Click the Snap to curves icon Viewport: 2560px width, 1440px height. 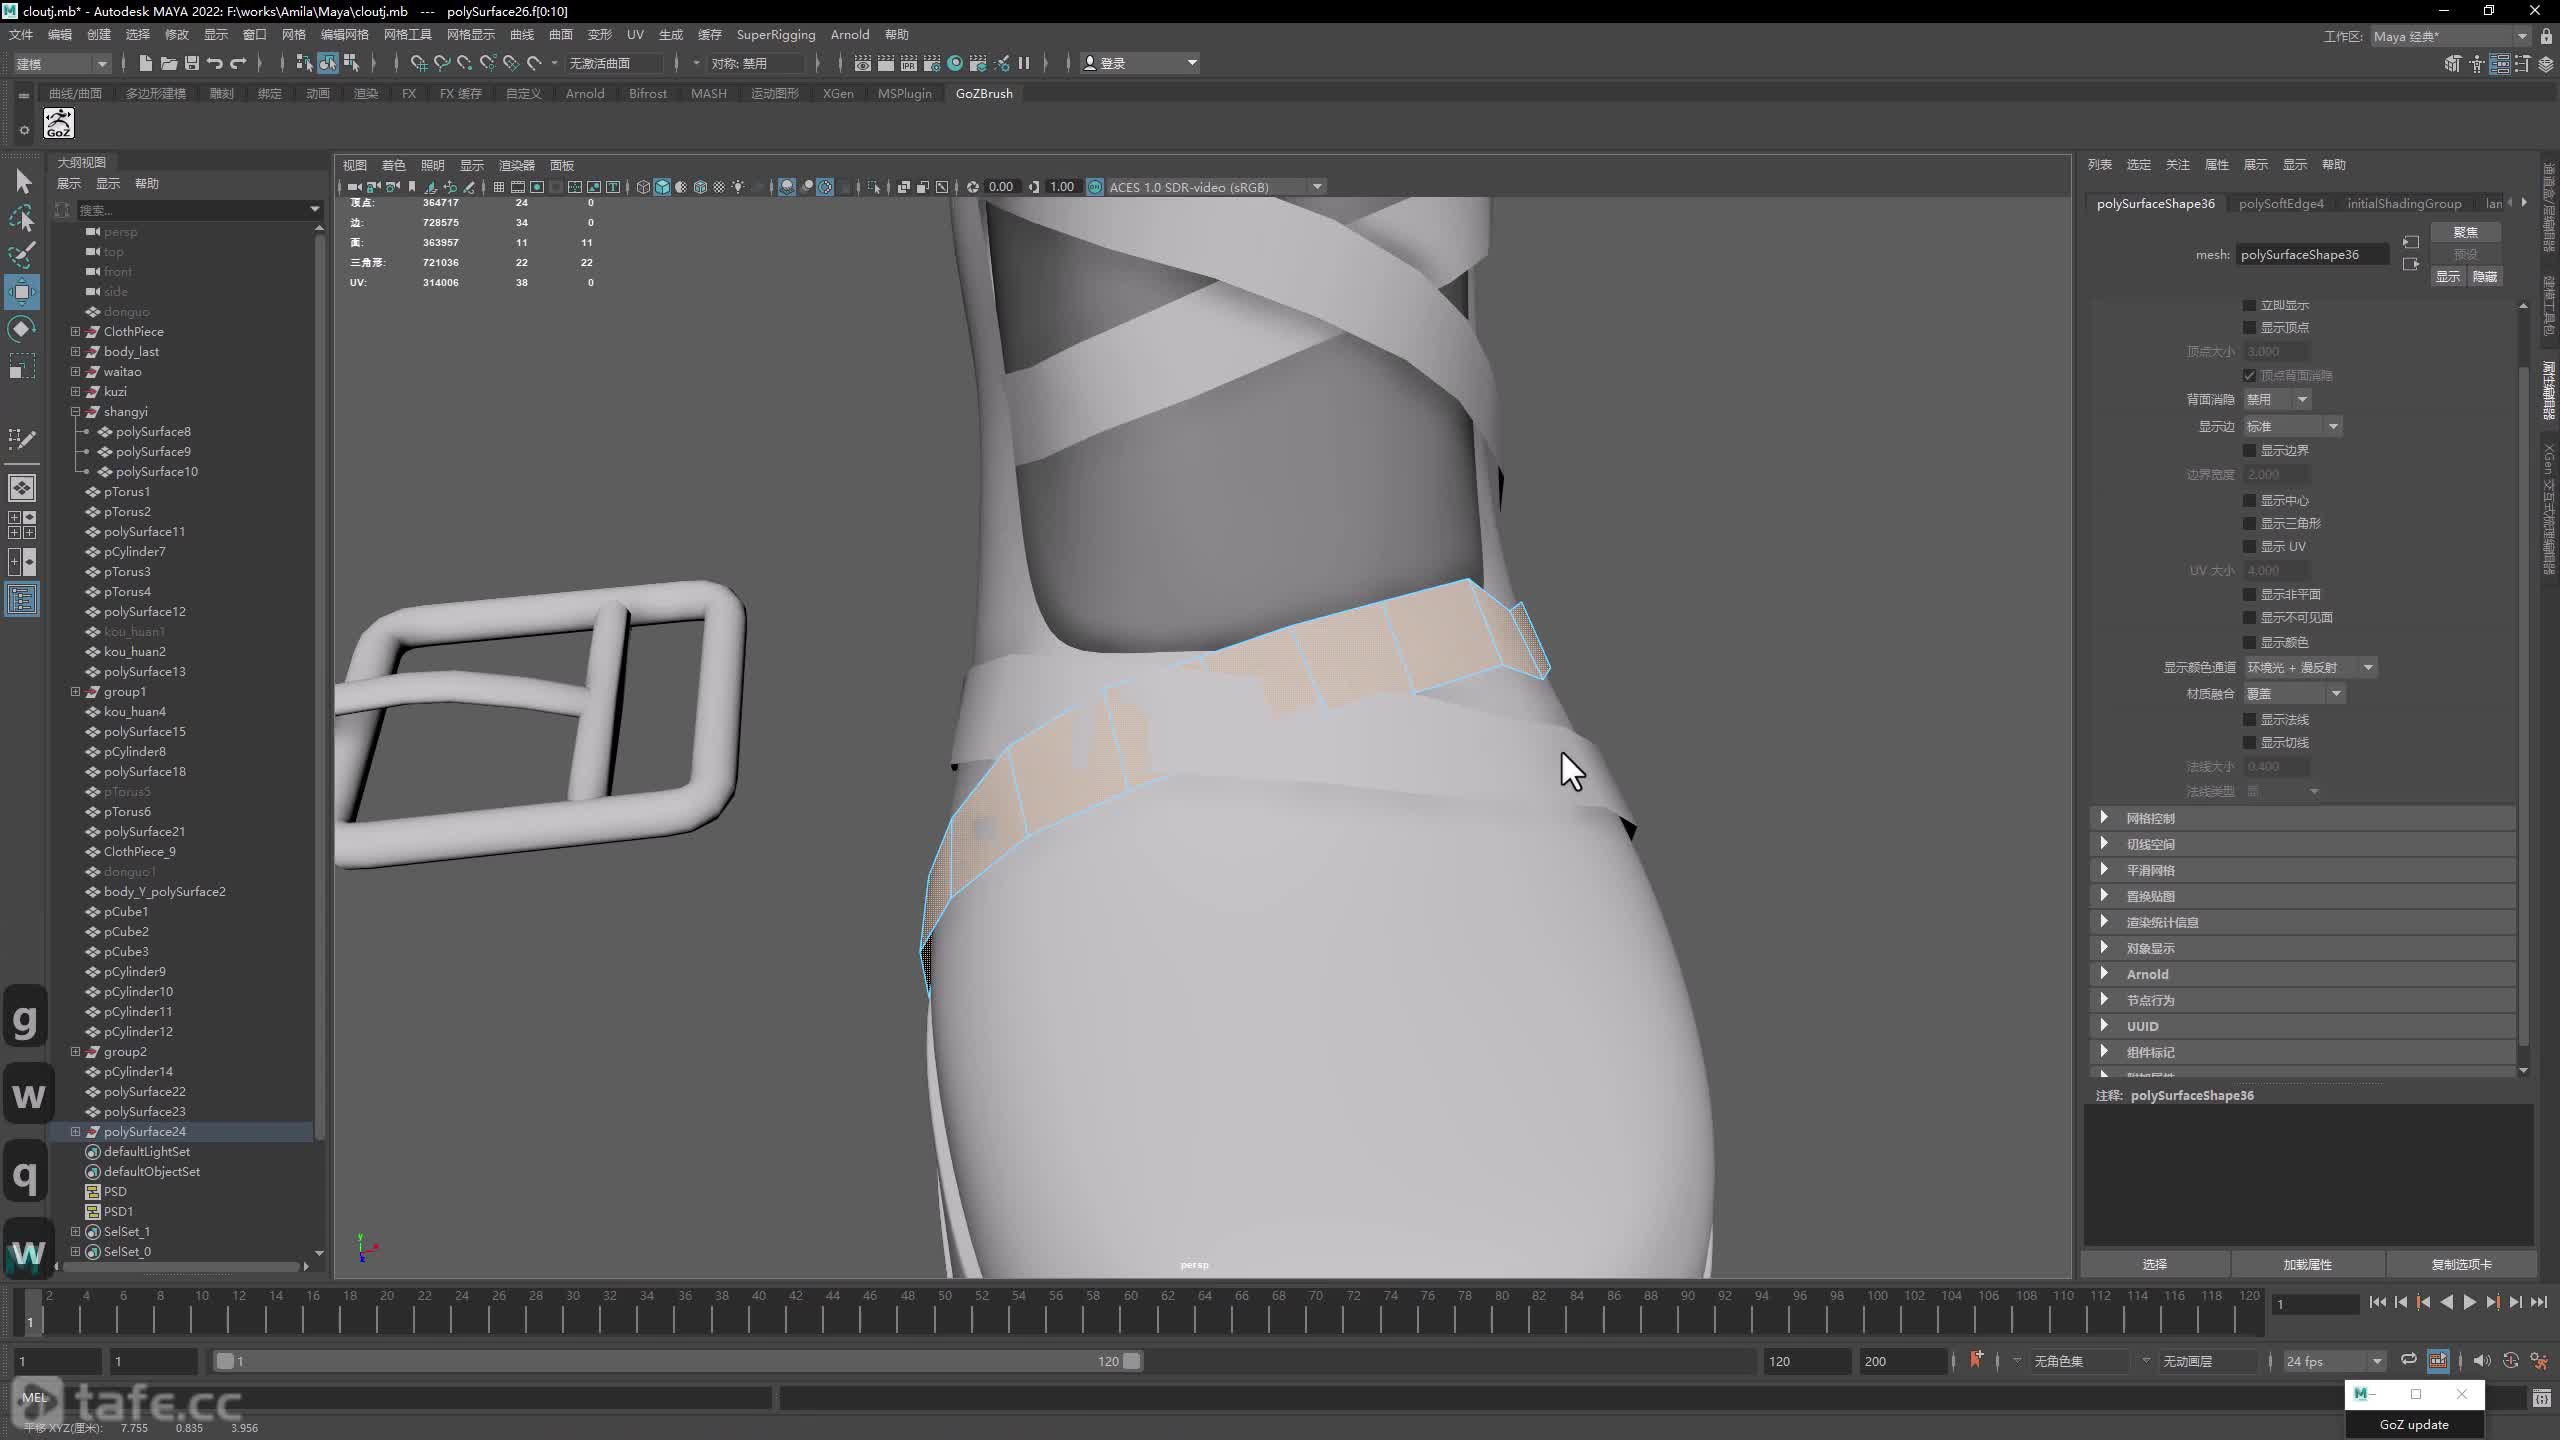[x=441, y=63]
